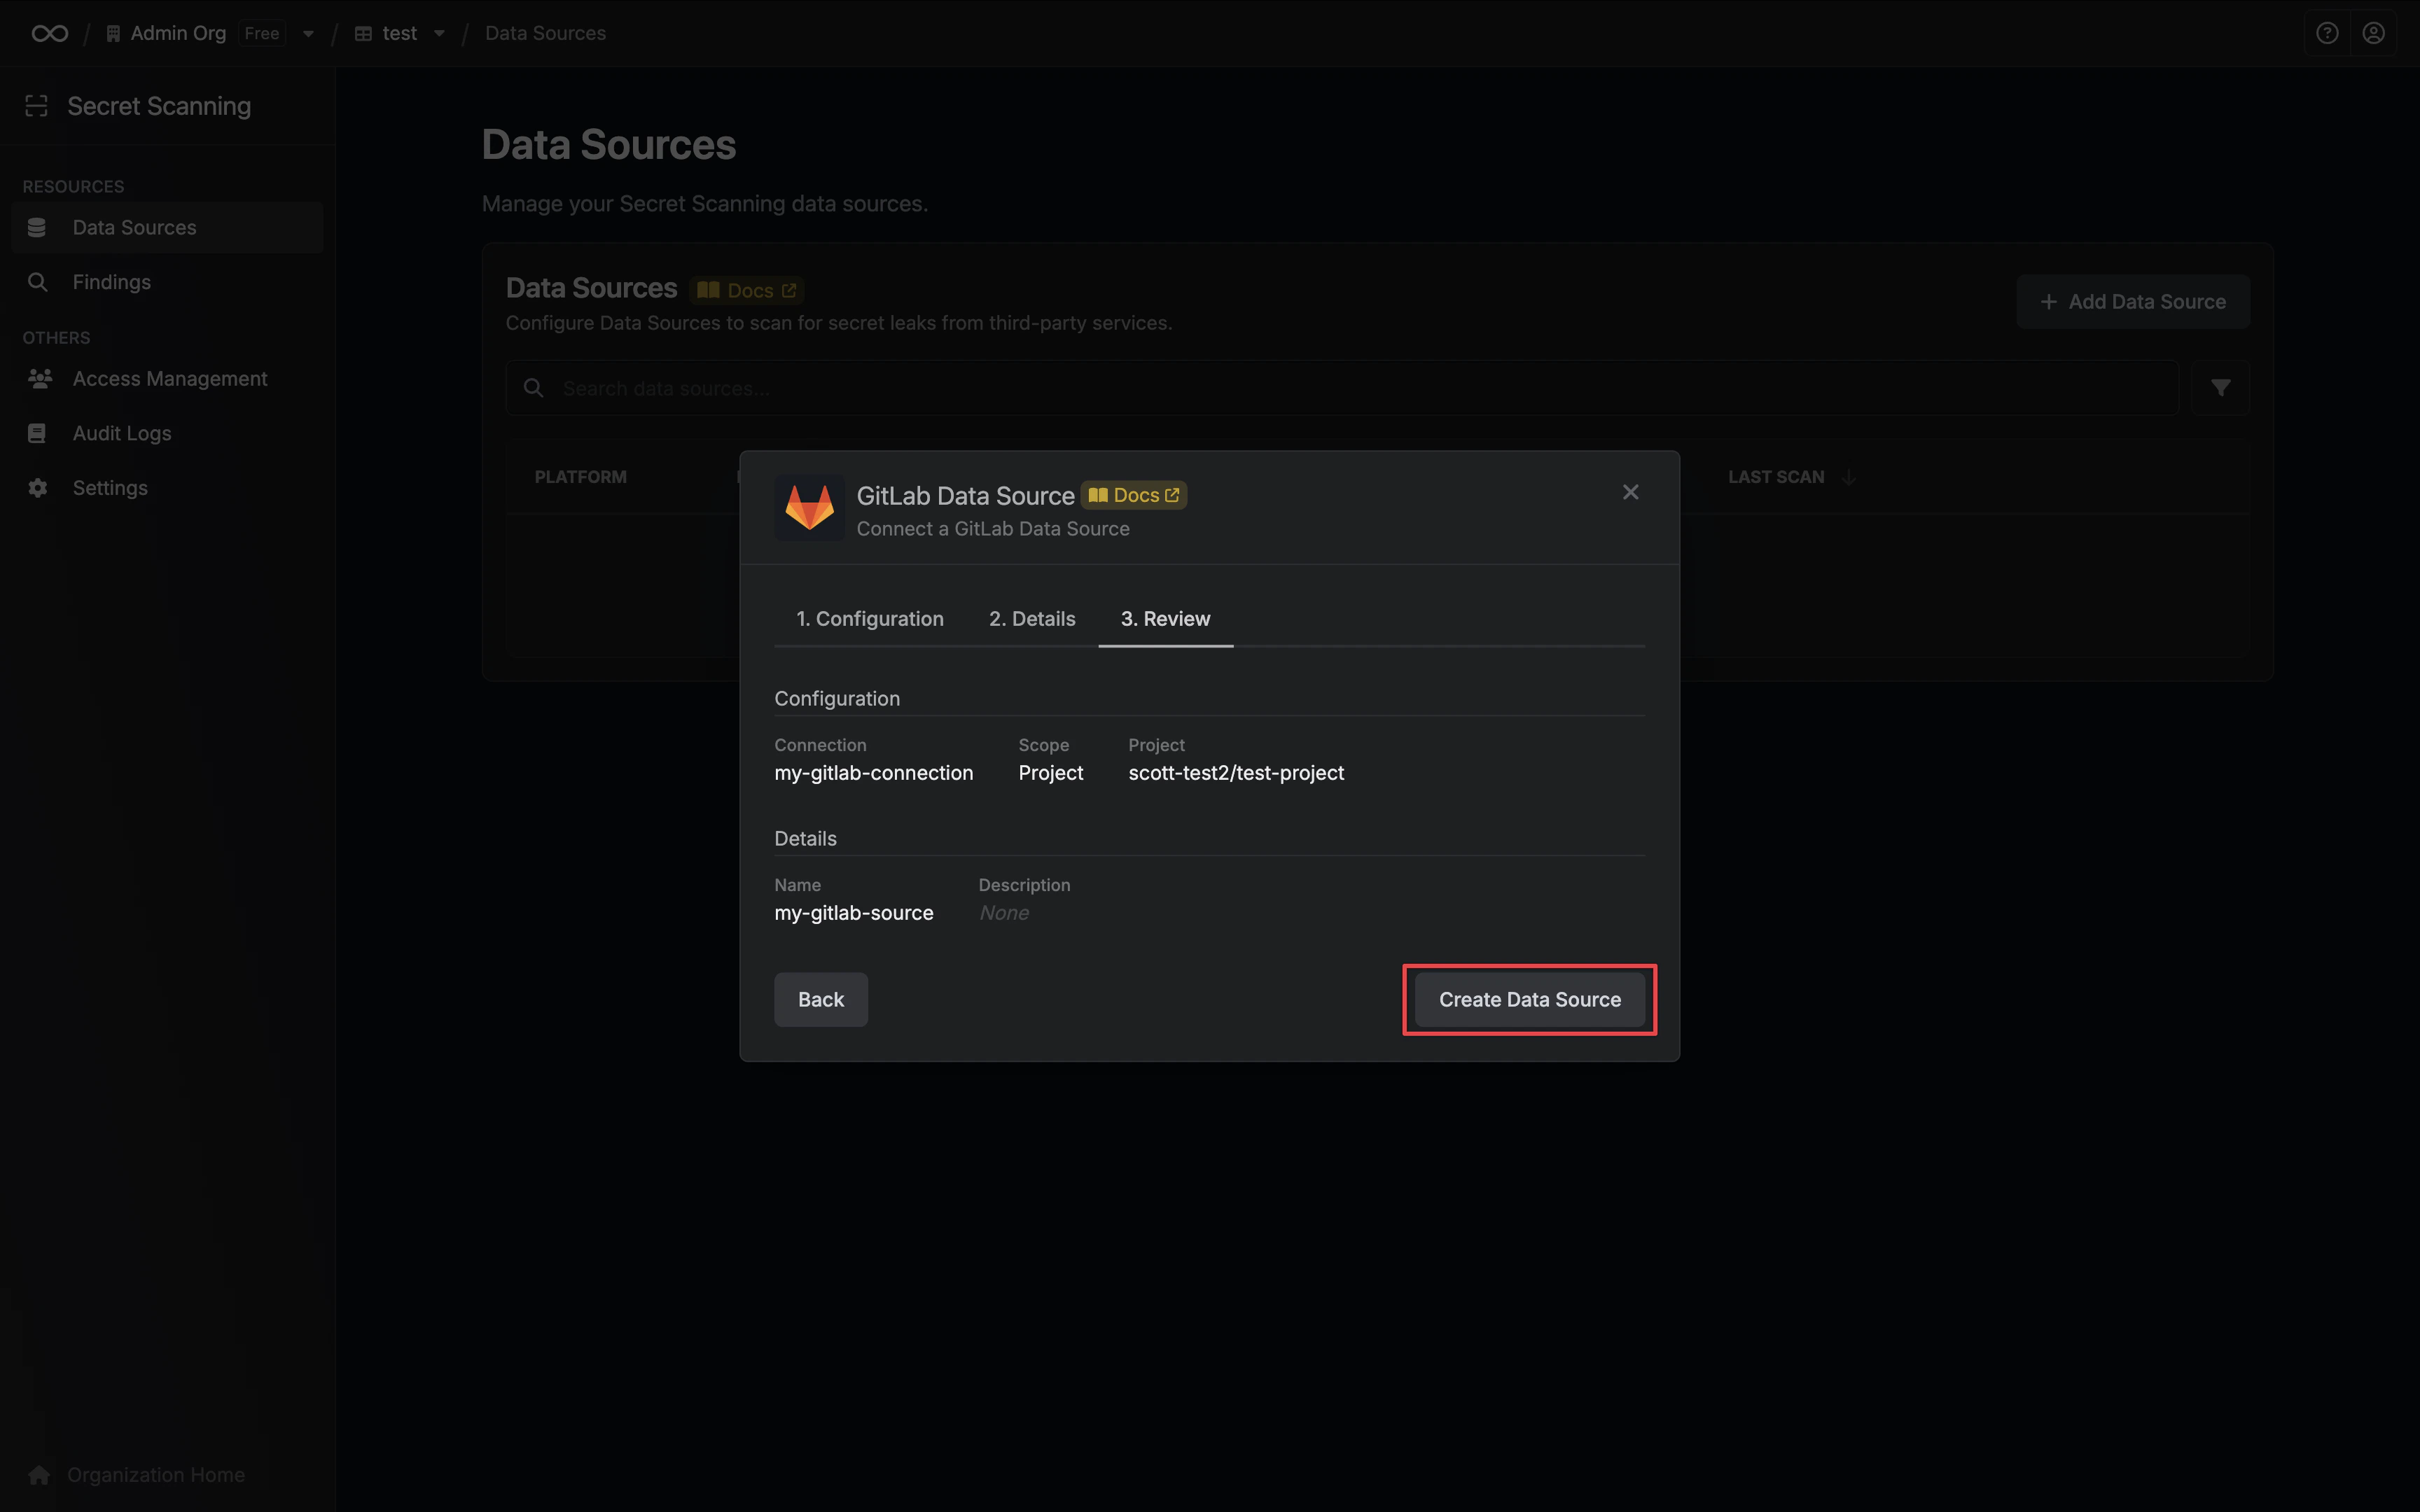2420x1512 pixels.
Task: Open the help question mark icon
Action: tap(2327, 33)
